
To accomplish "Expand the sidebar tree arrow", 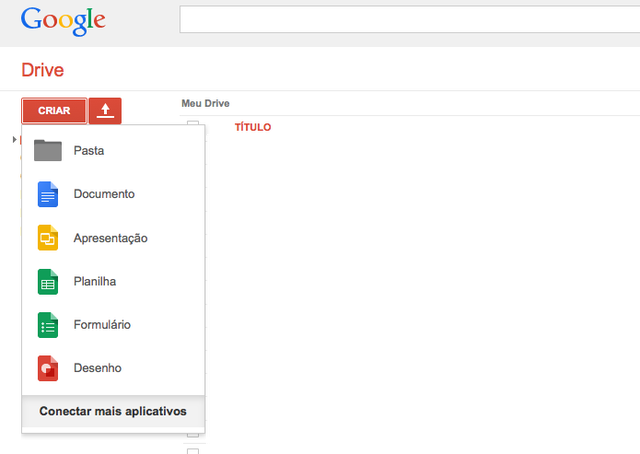I will 14,140.
